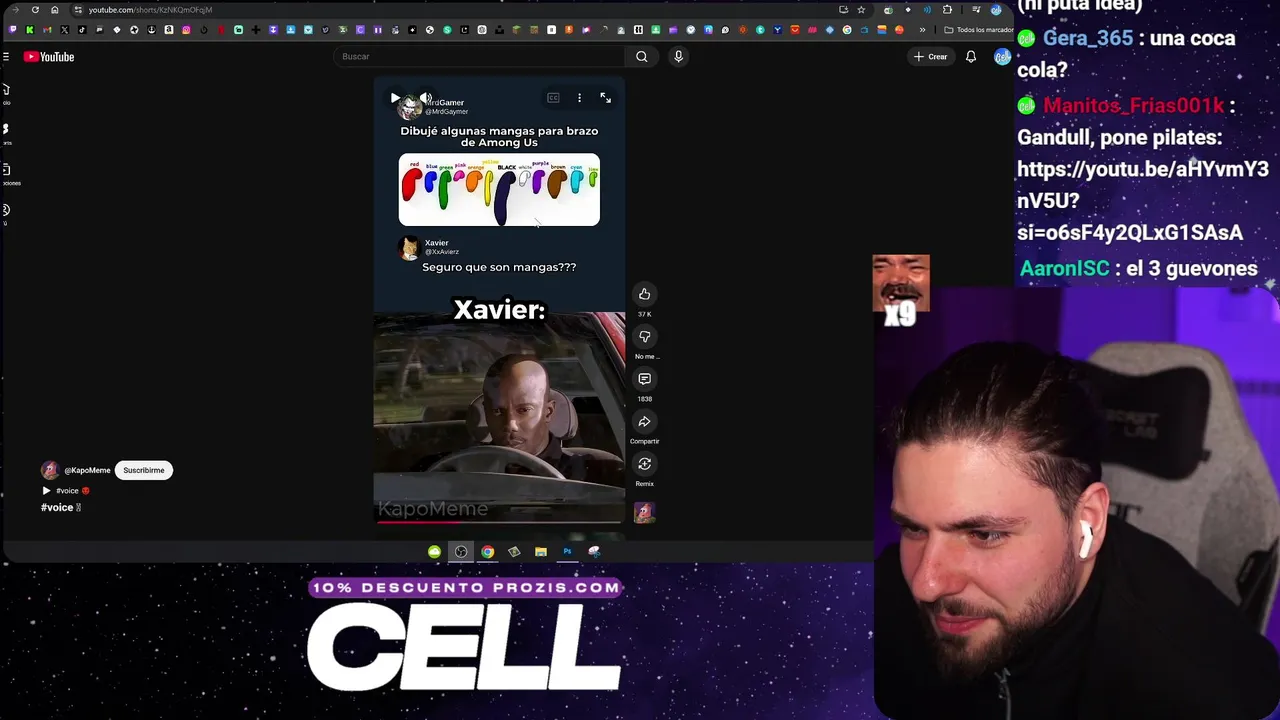Open the Kick bookmark icon
The height and width of the screenshot is (720, 1280).
[29, 30]
